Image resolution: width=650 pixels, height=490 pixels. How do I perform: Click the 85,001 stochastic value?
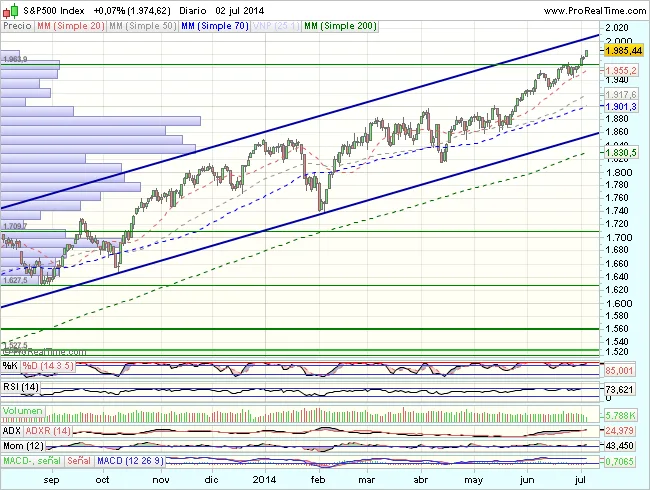619,371
